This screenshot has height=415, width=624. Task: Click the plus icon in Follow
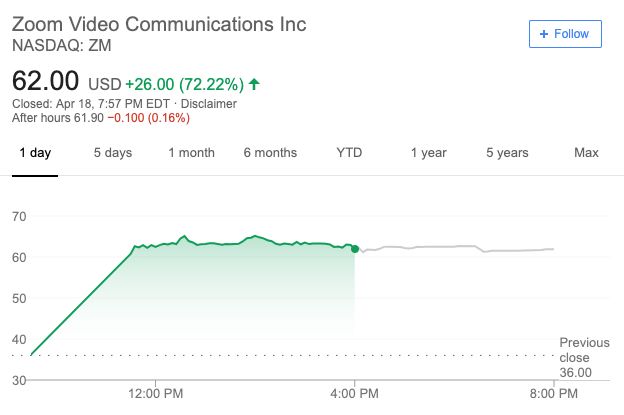click(x=544, y=34)
